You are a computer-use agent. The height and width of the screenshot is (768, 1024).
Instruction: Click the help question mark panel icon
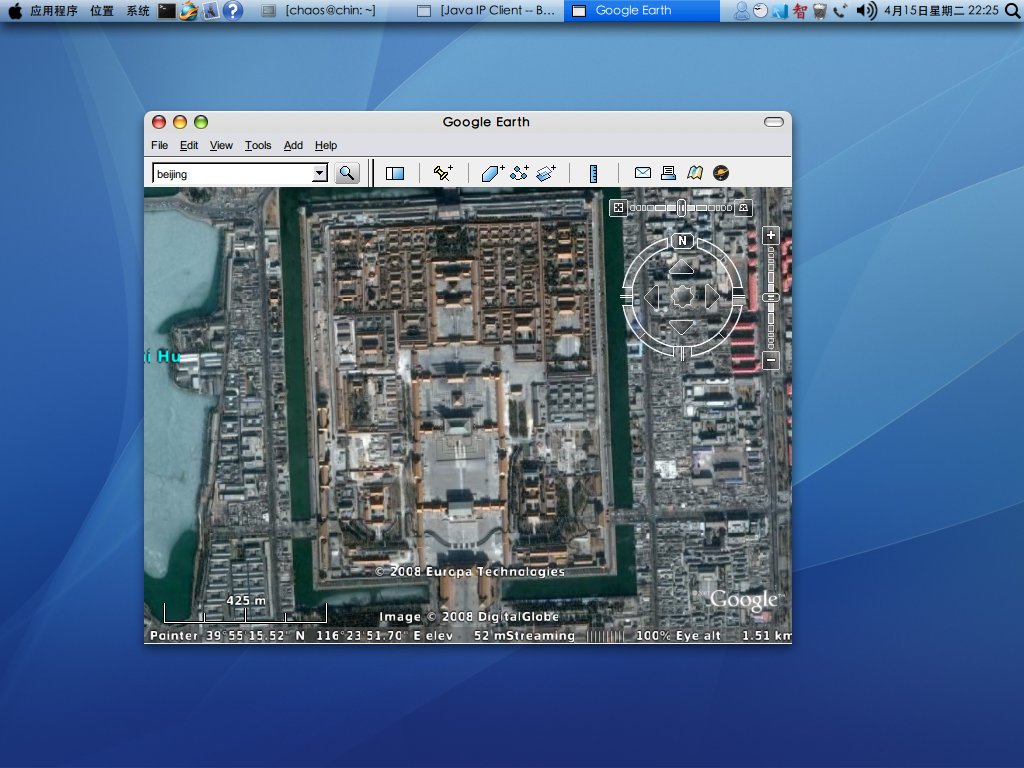pyautogui.click(x=232, y=10)
